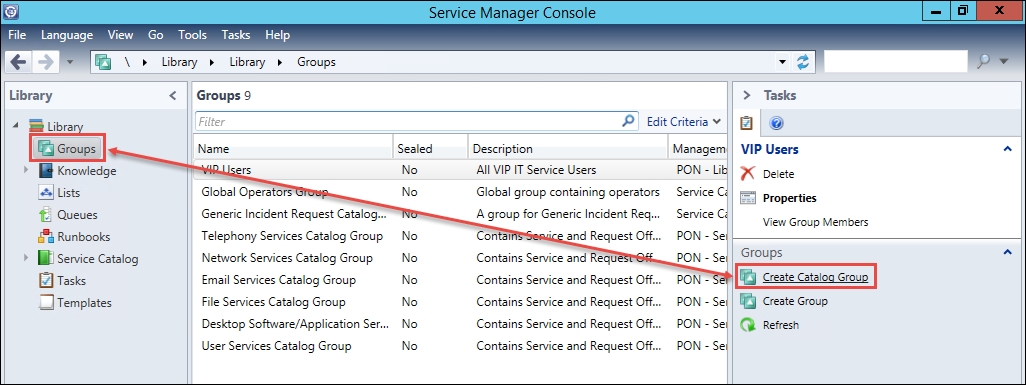Open the Edit Criteria dropdown
The image size is (1026, 385).
pos(683,122)
